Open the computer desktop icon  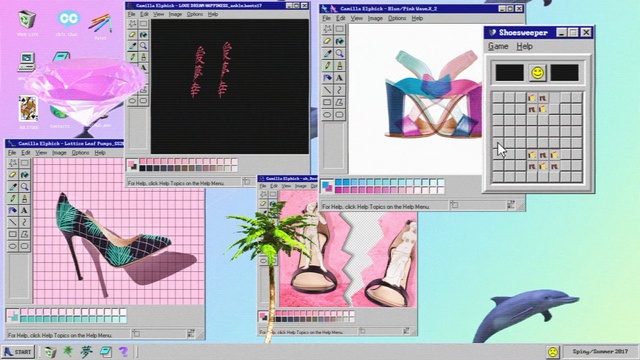pyautogui.click(x=27, y=62)
